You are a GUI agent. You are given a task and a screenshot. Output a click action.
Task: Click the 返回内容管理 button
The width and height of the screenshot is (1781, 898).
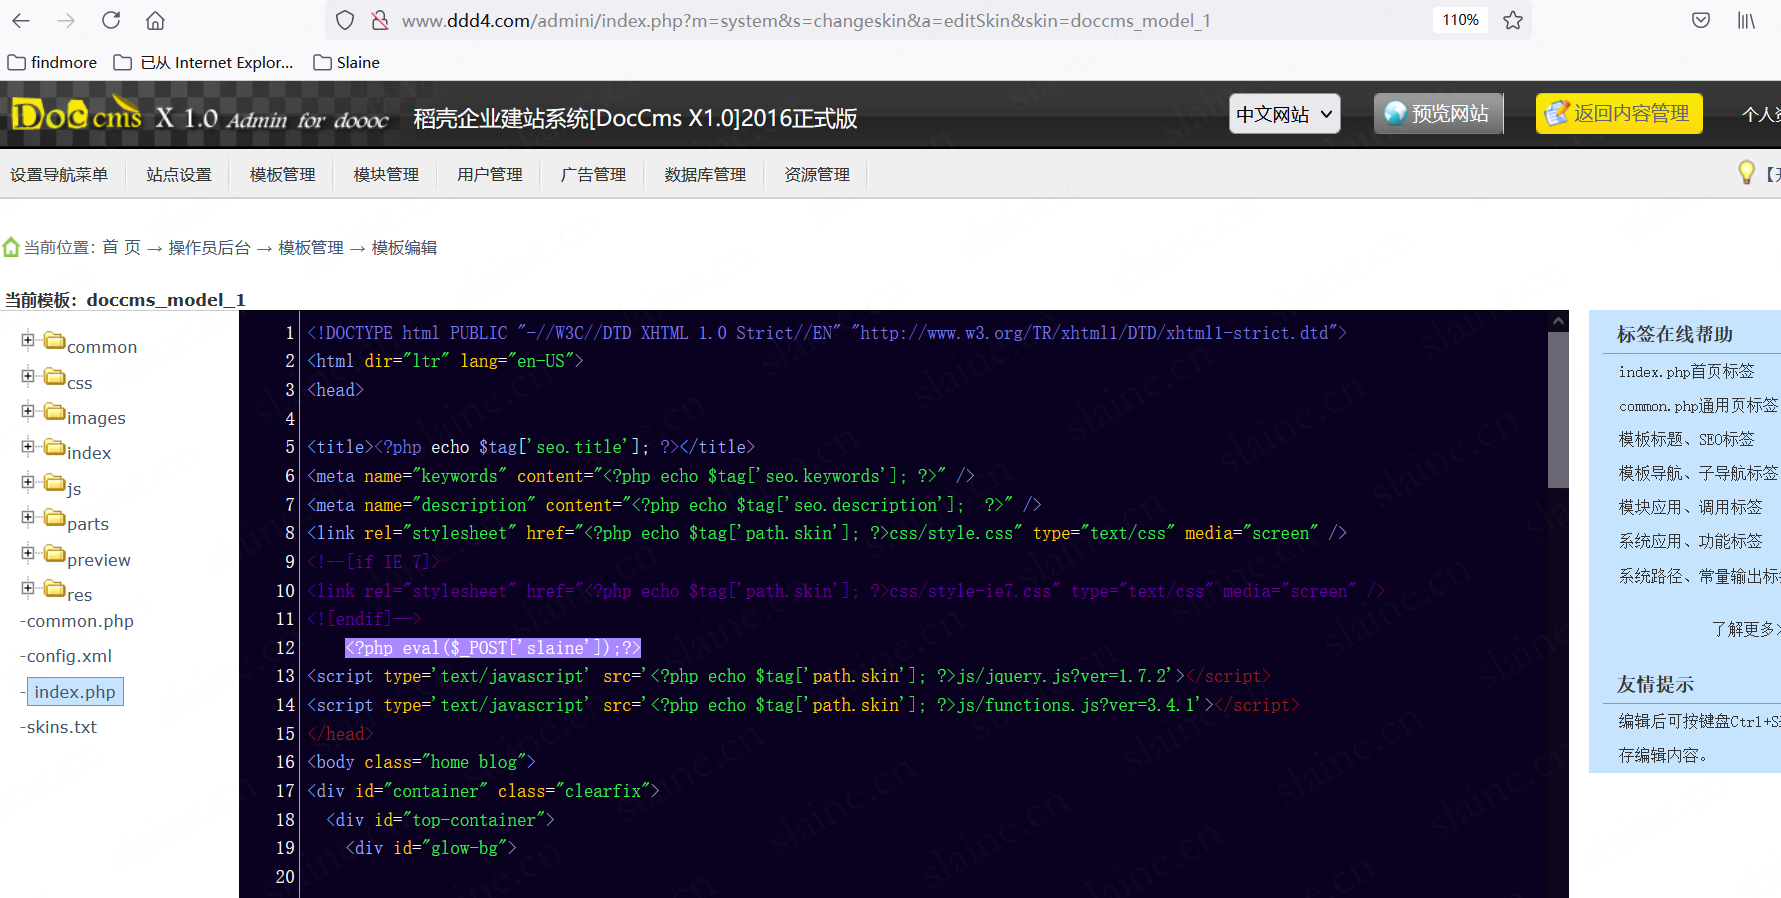(x=1619, y=114)
